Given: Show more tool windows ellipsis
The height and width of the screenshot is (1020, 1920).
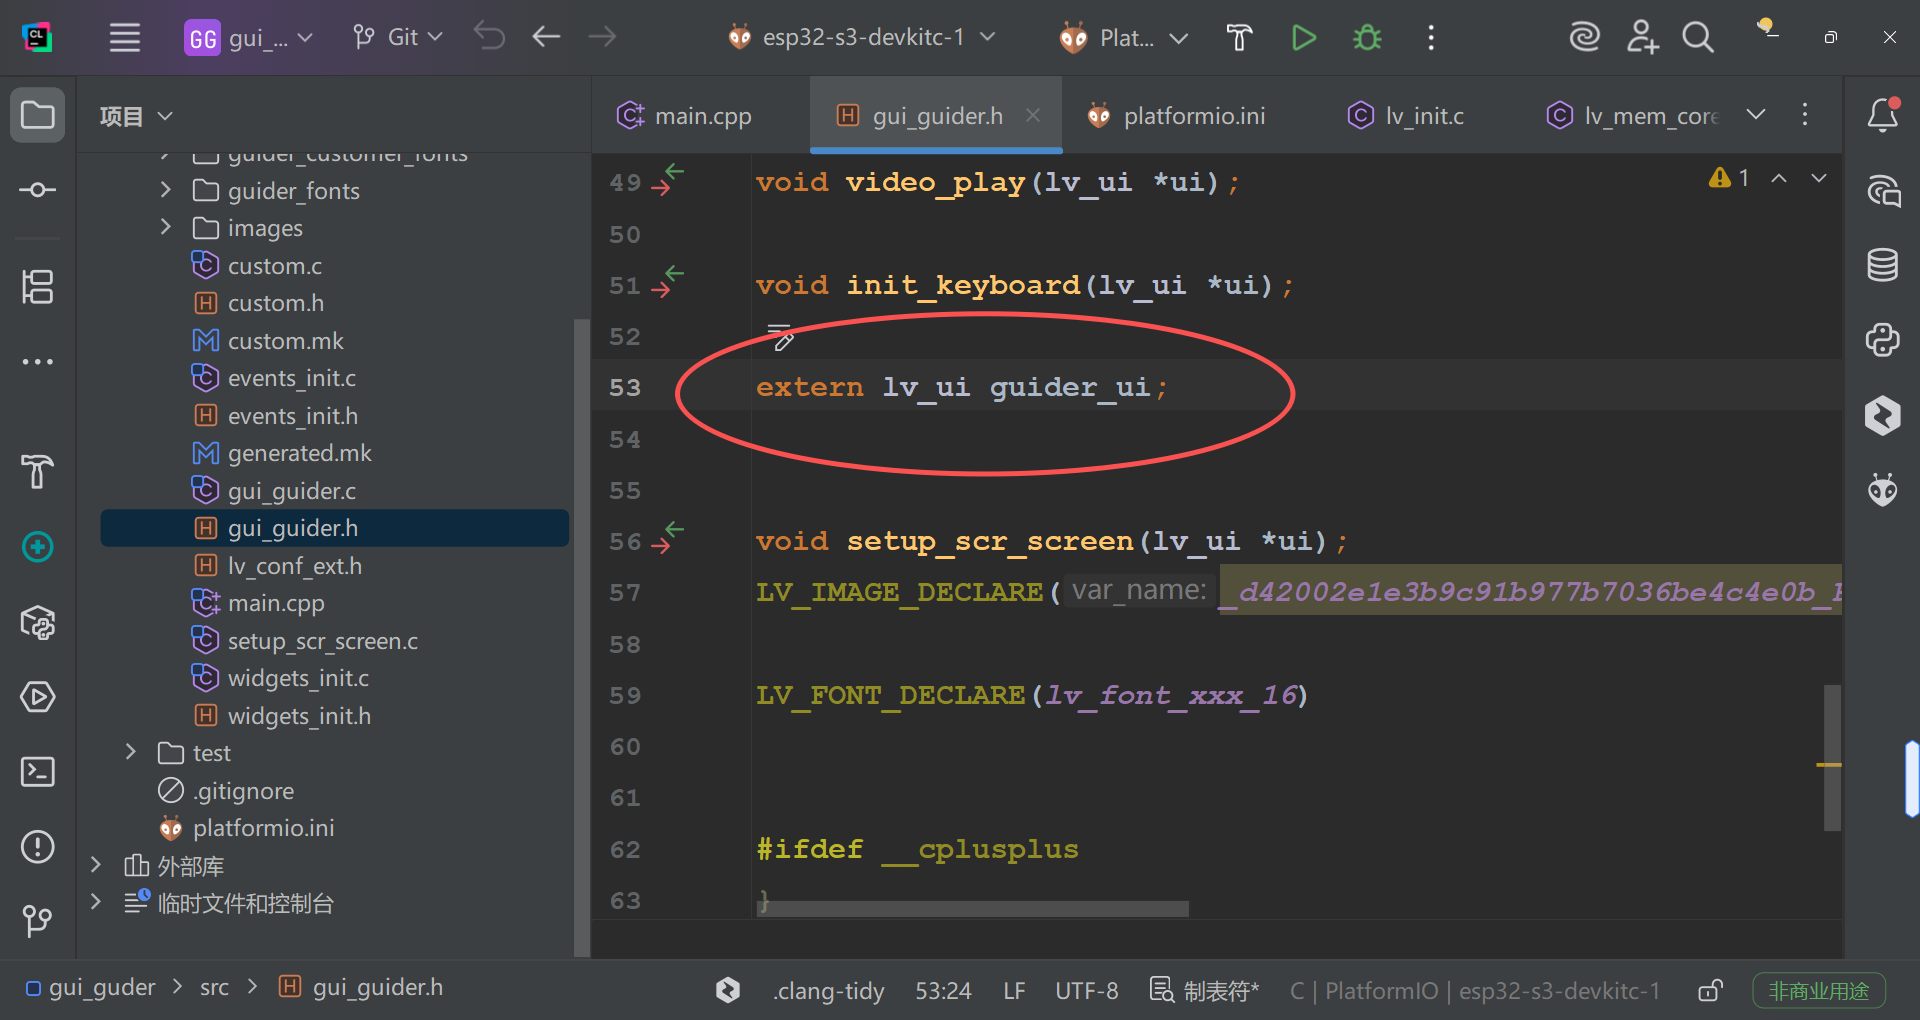Looking at the screenshot, I should point(38,362).
